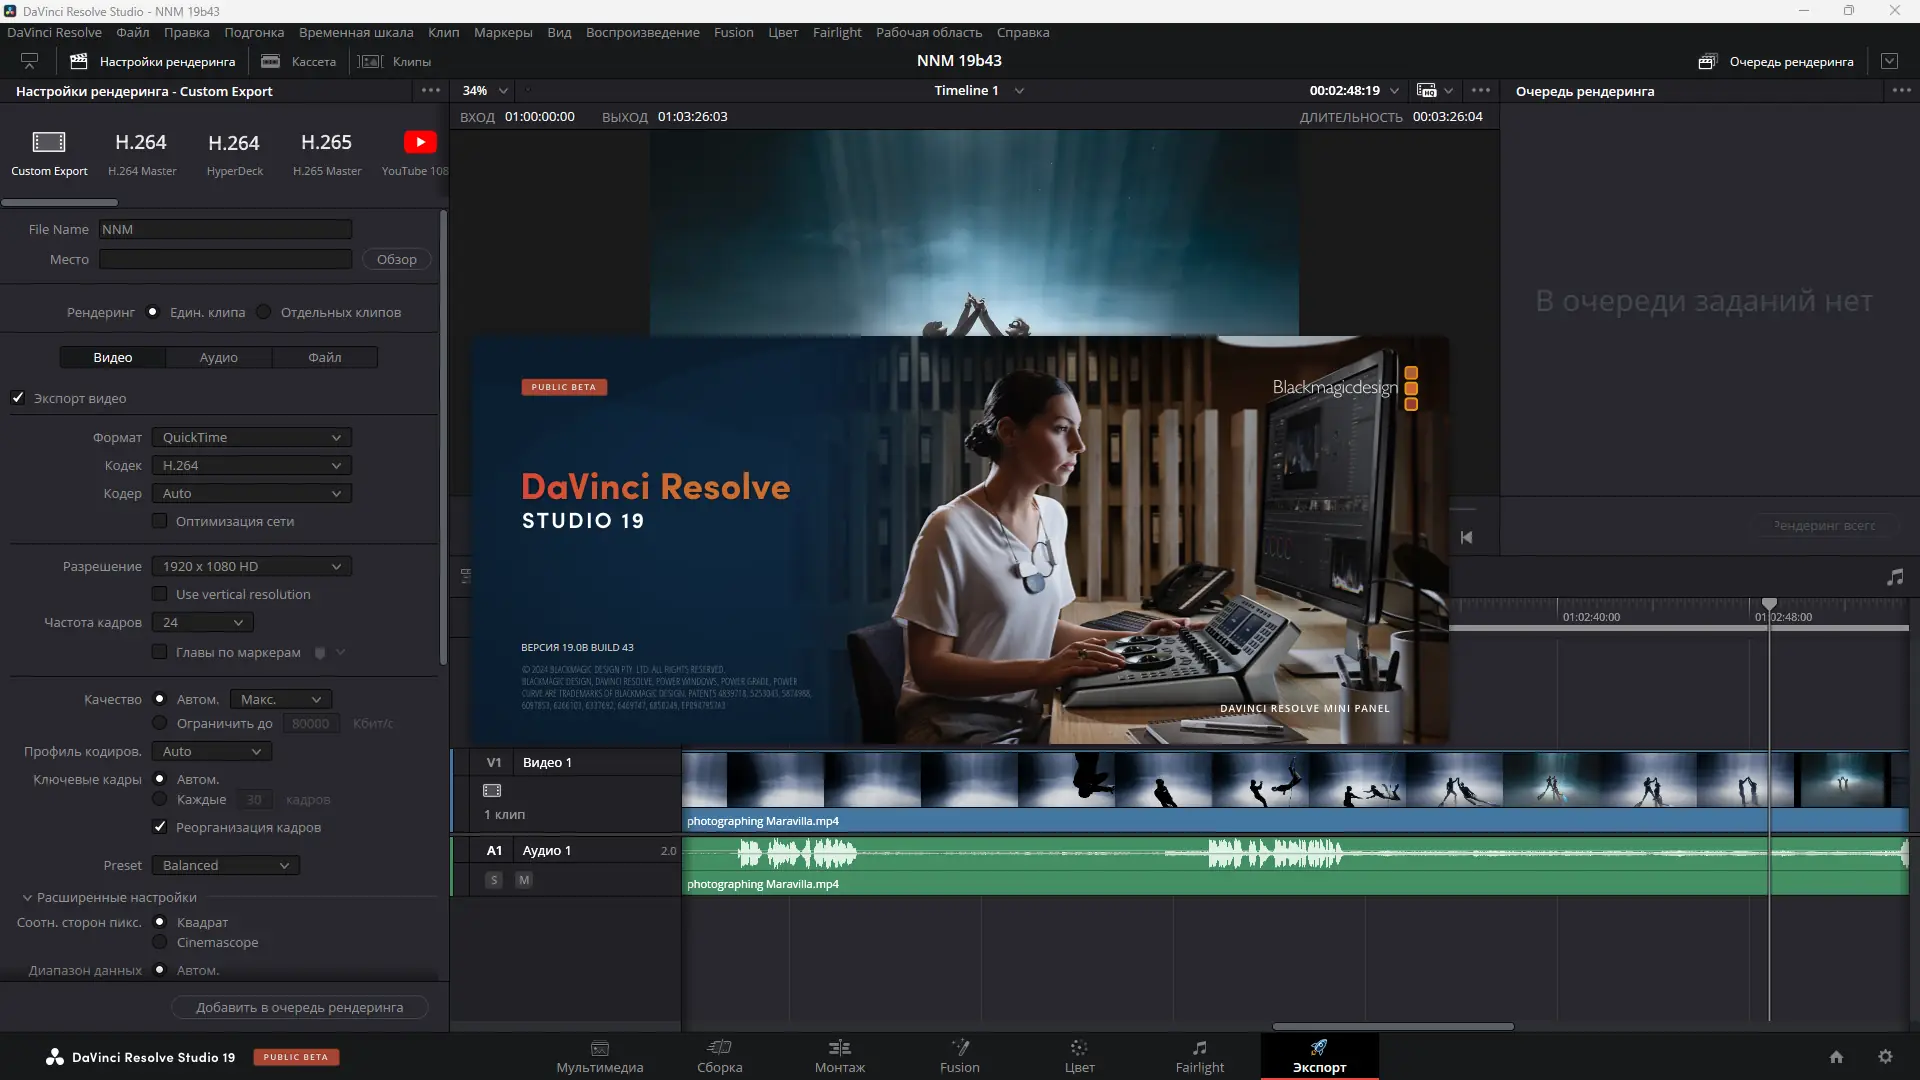1920x1080 pixels.
Task: Enable the network optimization checkbox
Action: 160,521
